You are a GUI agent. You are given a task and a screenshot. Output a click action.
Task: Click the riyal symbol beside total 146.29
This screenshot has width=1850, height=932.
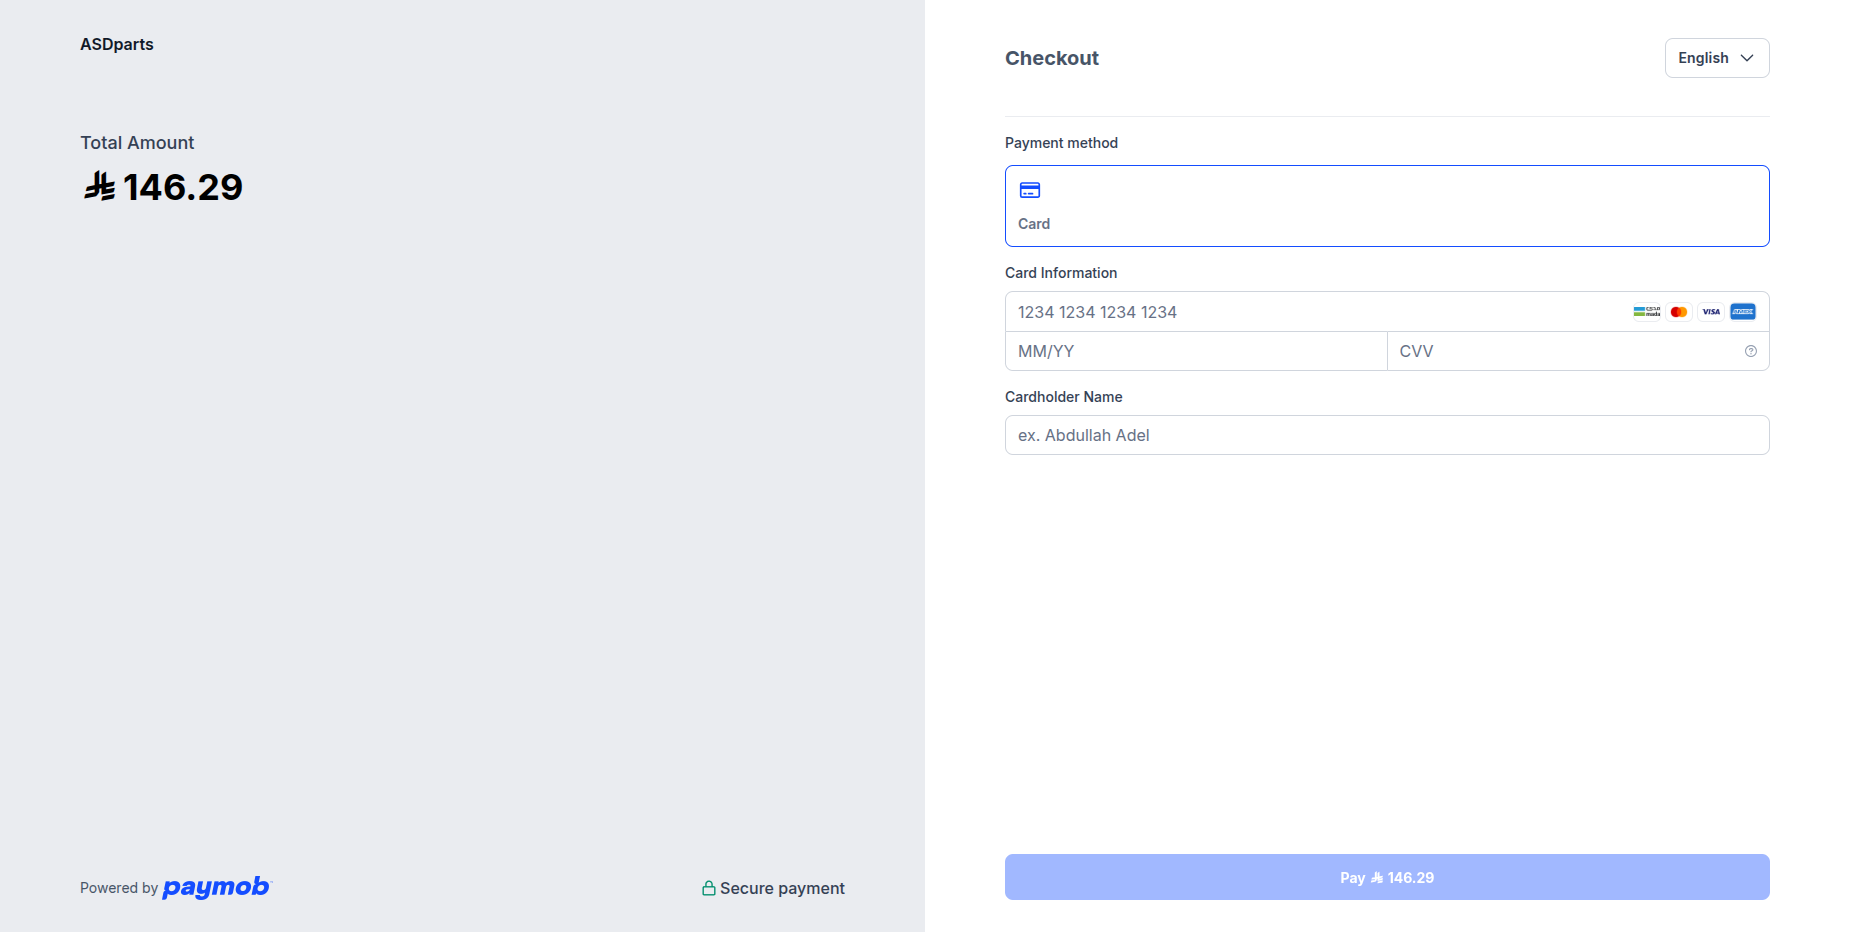click(x=99, y=186)
